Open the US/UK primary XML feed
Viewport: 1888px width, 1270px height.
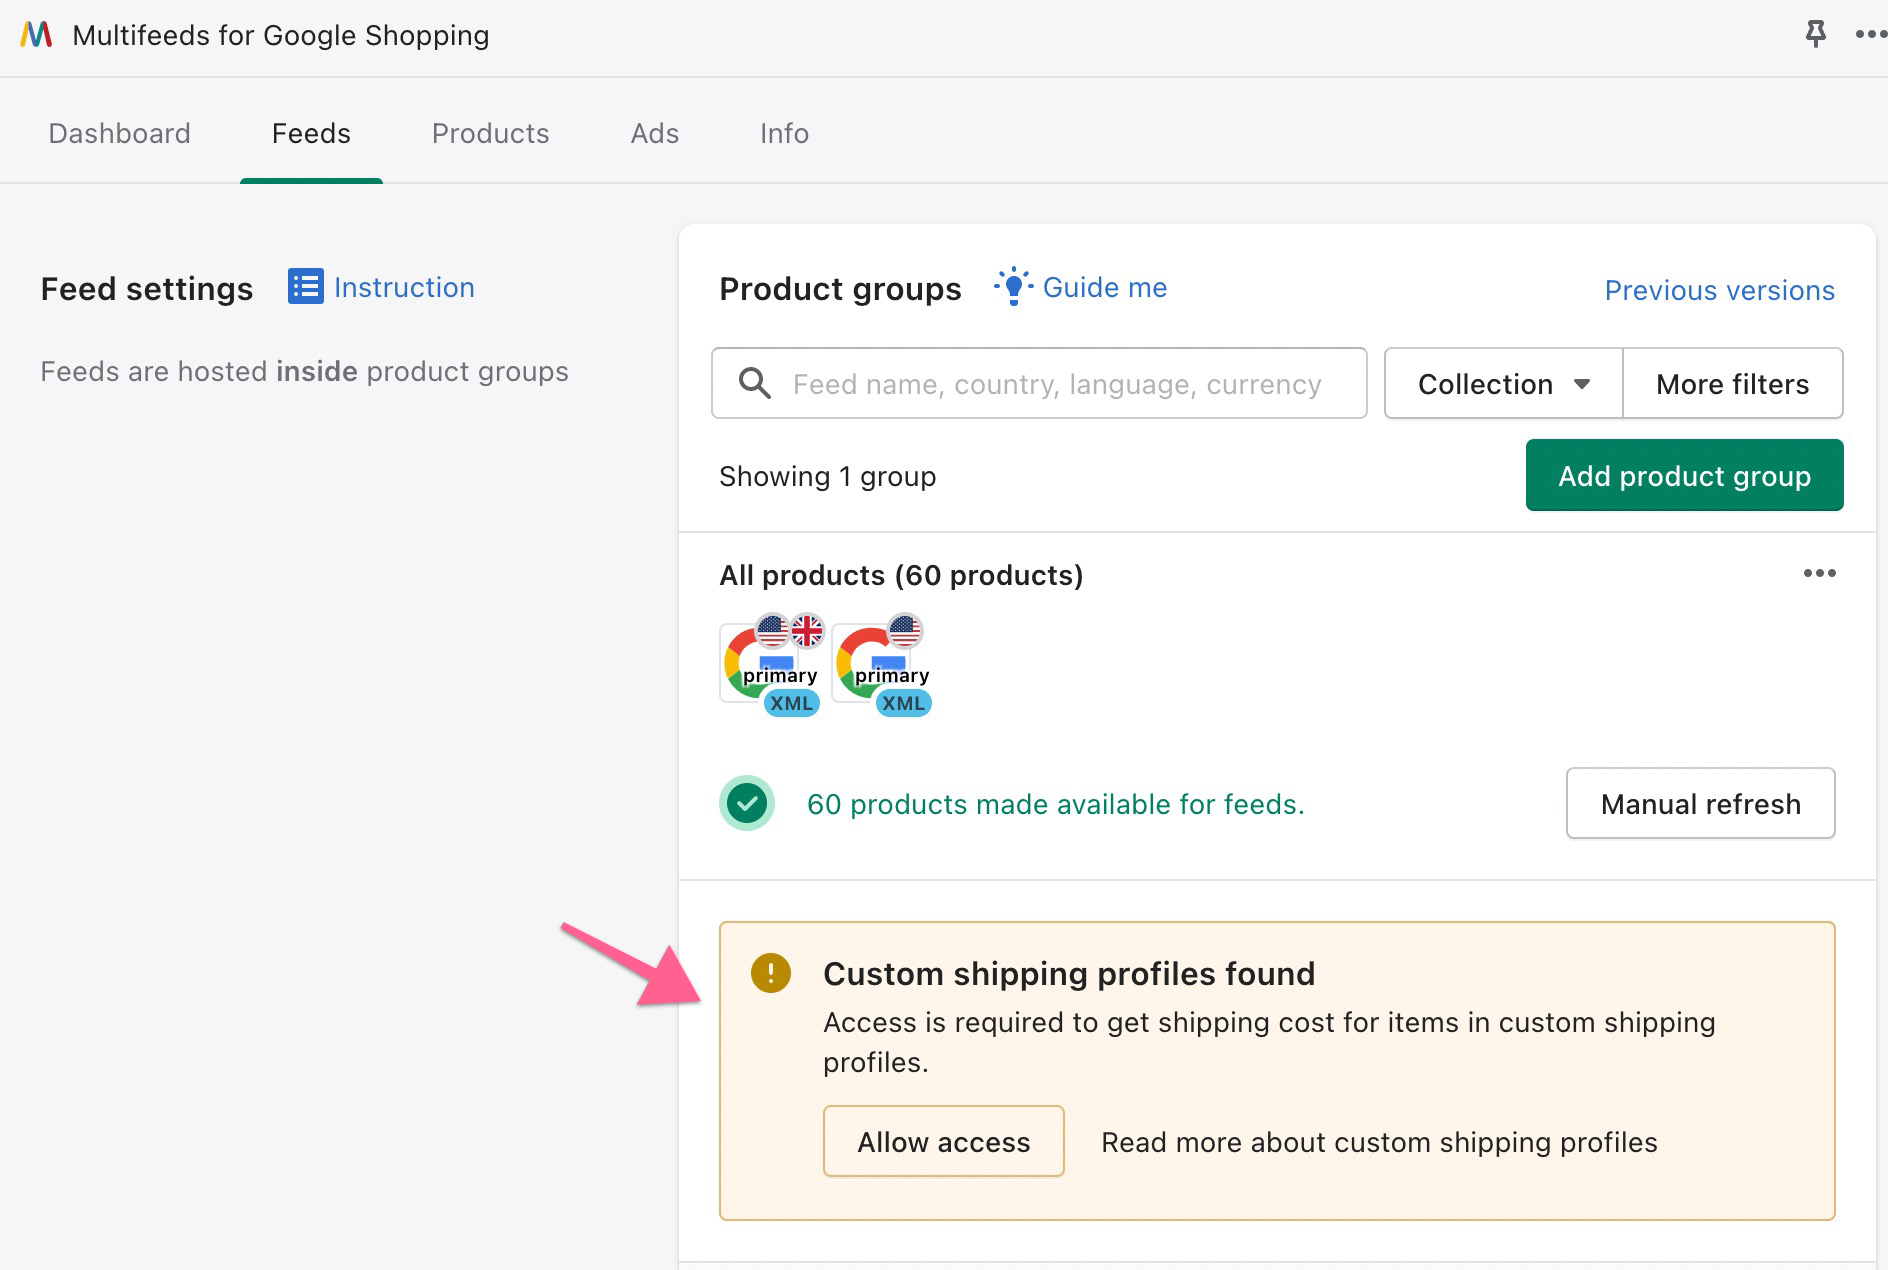pyautogui.click(x=772, y=665)
